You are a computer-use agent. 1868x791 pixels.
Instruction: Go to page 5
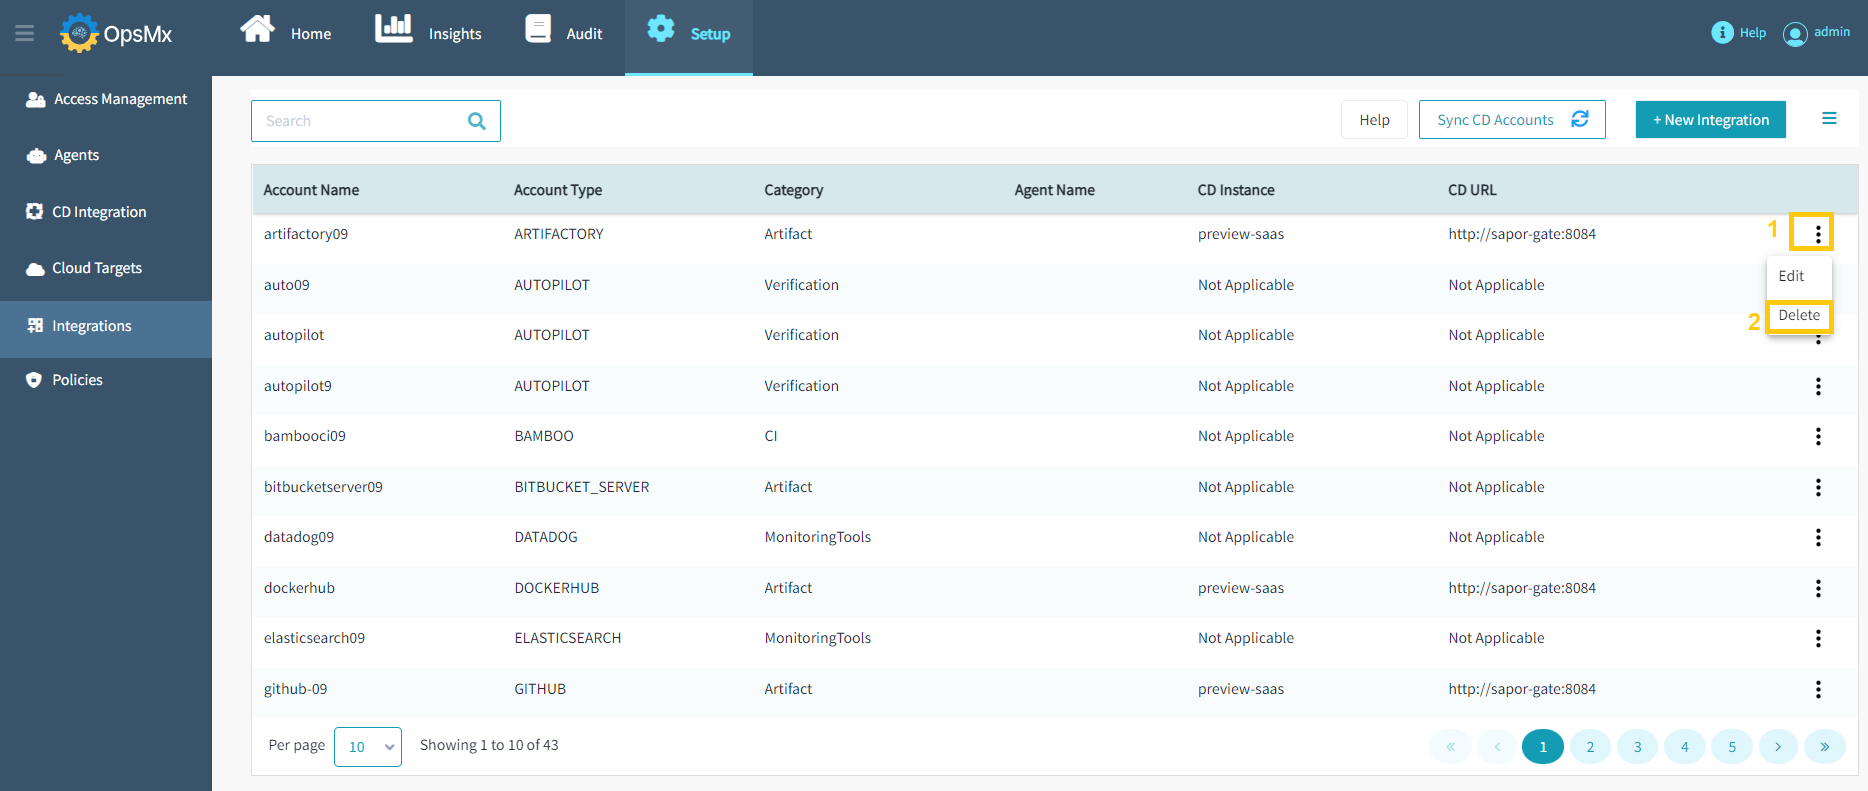tap(1732, 747)
